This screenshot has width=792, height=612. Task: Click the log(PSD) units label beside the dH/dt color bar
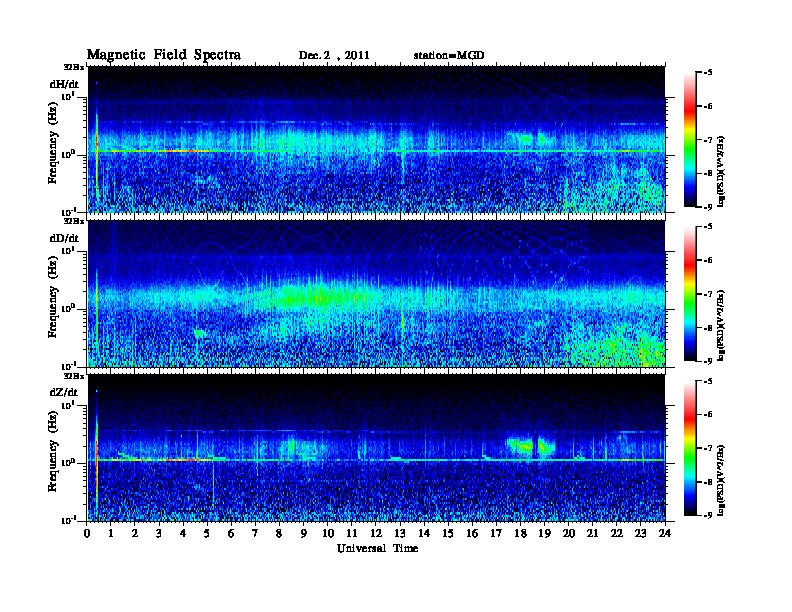[721, 171]
